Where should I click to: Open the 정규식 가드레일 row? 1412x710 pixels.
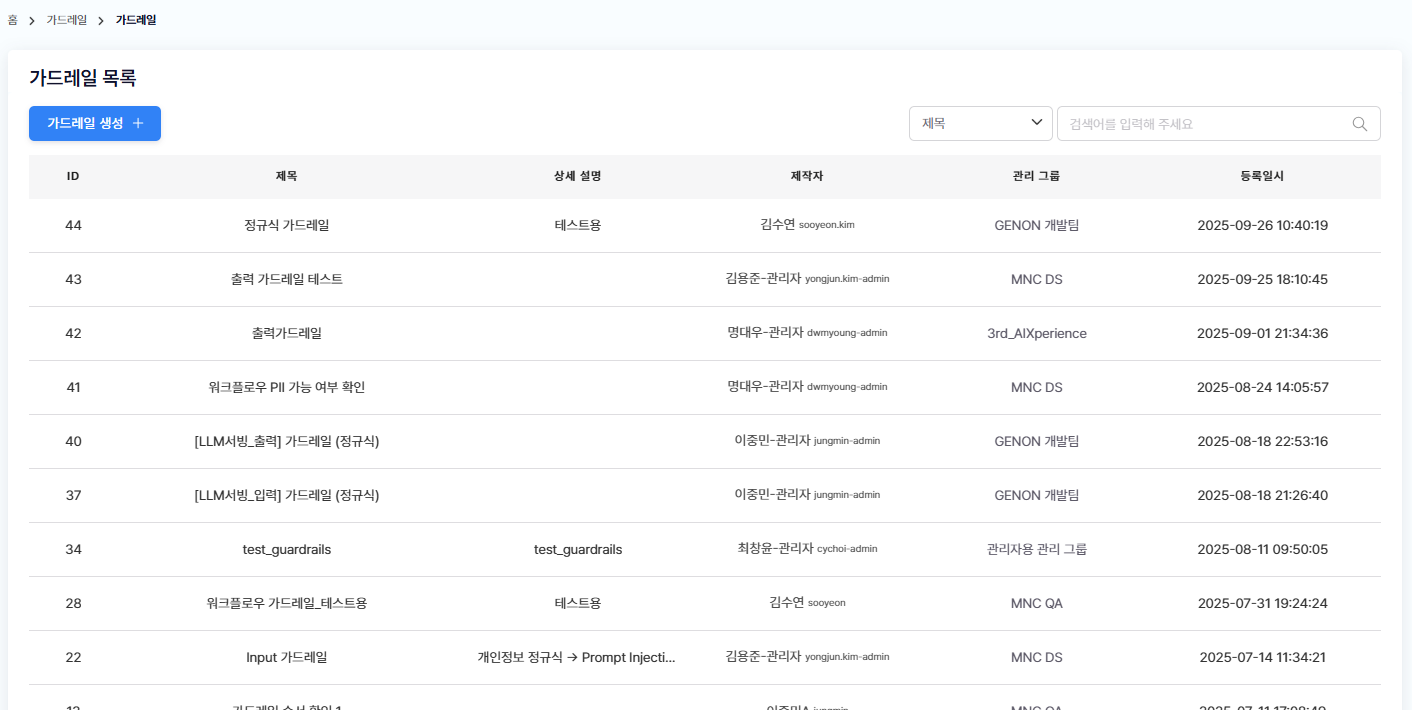tap(286, 225)
